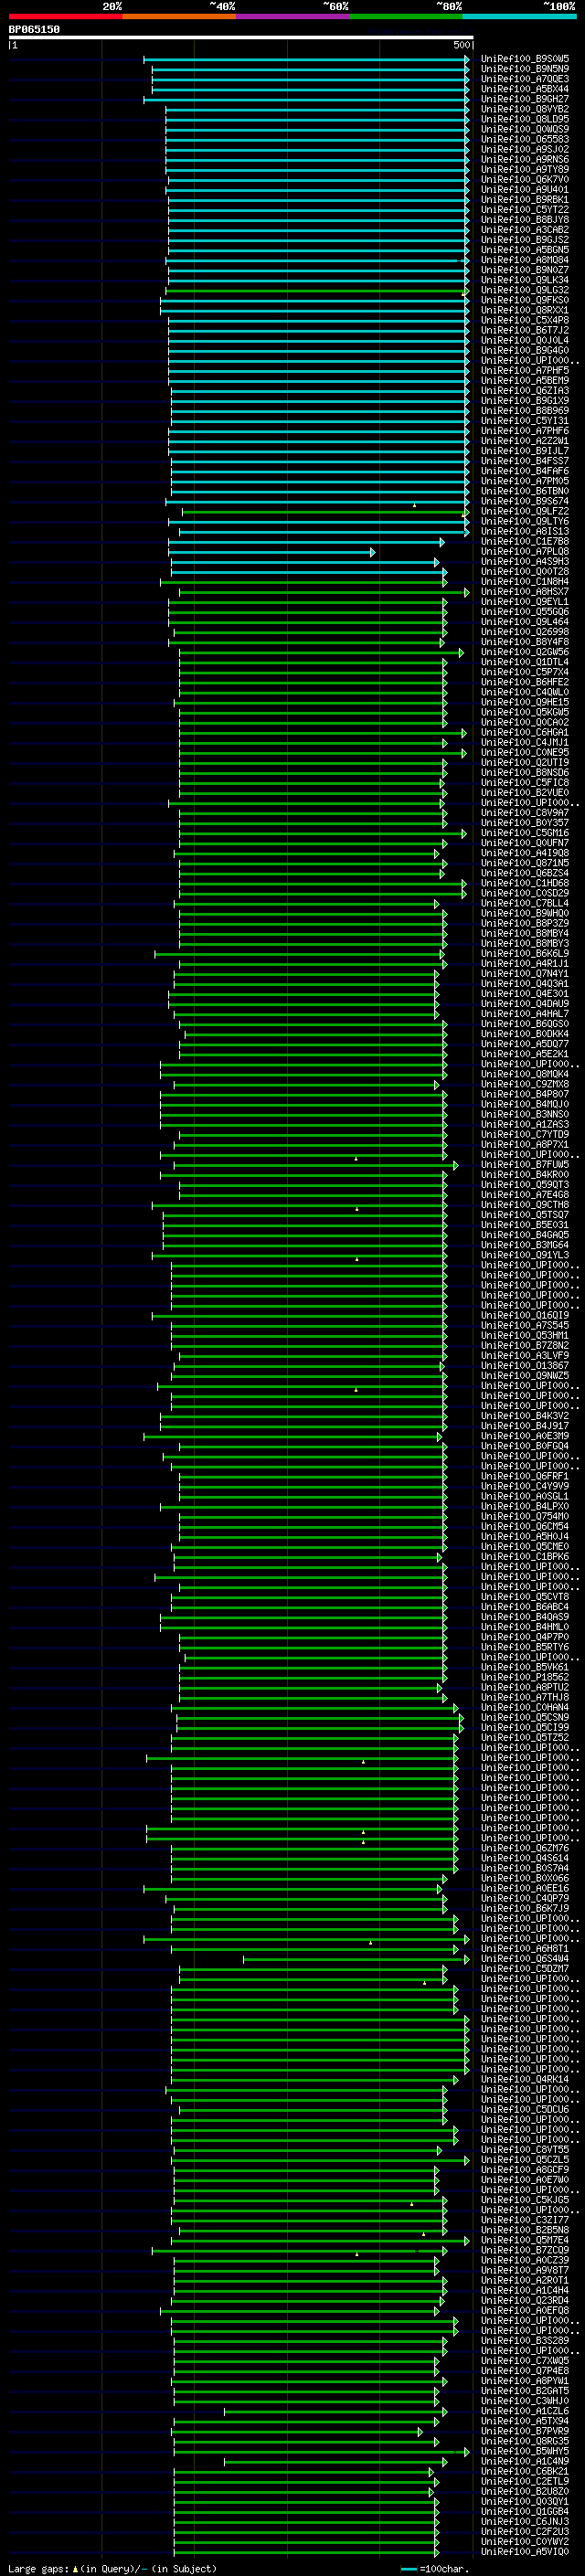
Task: Select hit UniRef100_C3ZI77
Action: tap(525, 2220)
